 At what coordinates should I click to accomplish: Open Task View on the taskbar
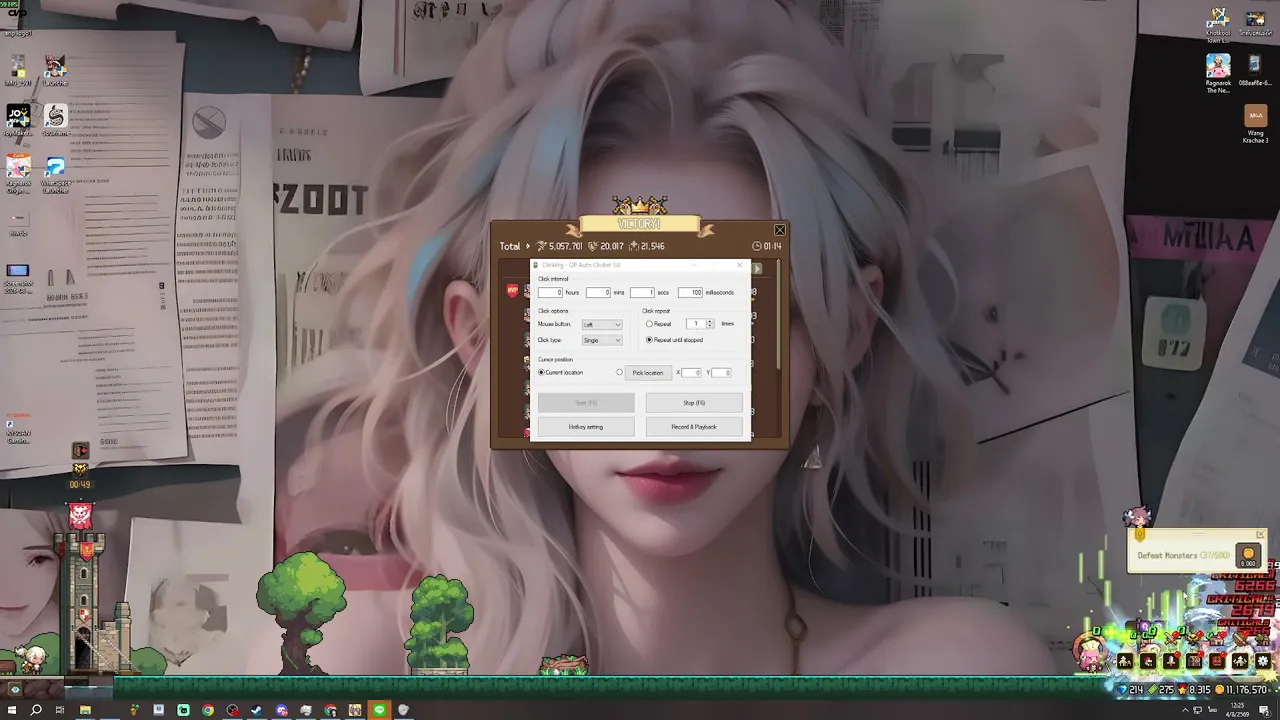pyautogui.click(x=60, y=710)
